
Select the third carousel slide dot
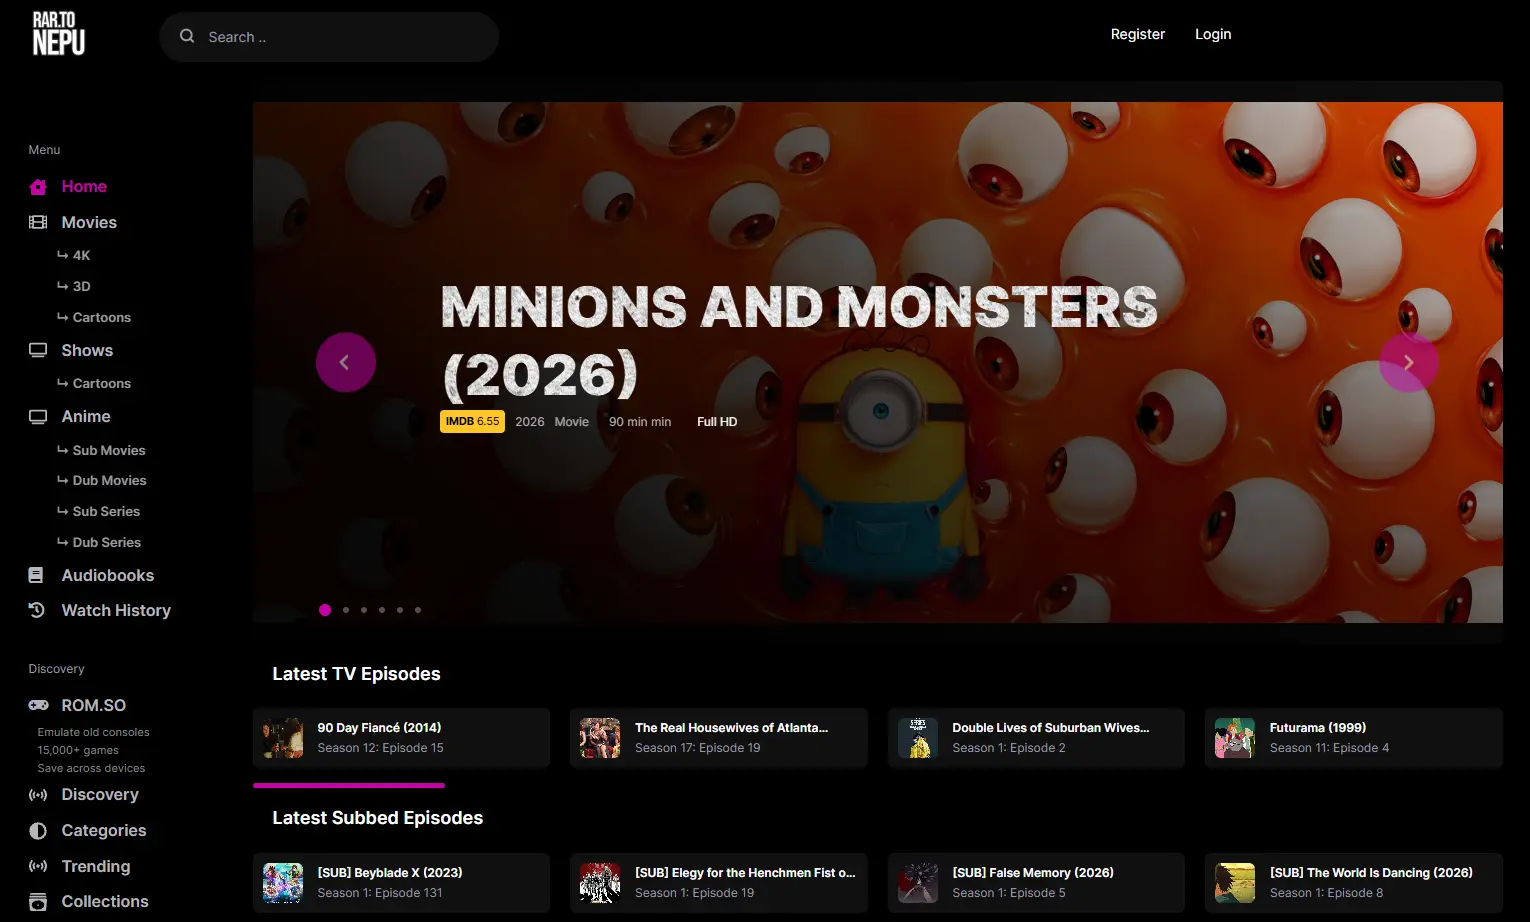(364, 610)
